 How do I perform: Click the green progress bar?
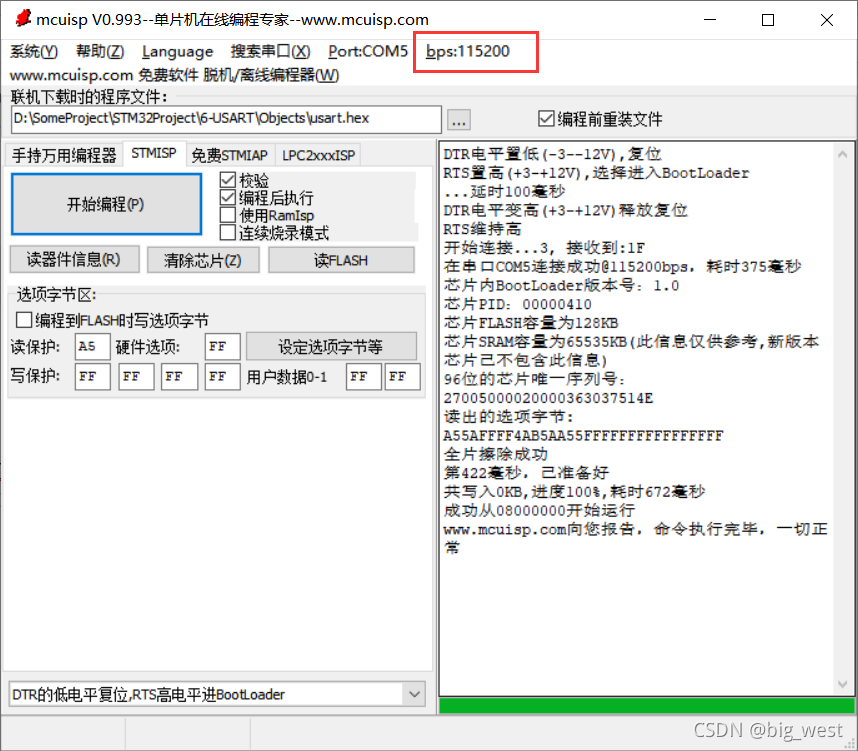[x=646, y=706]
